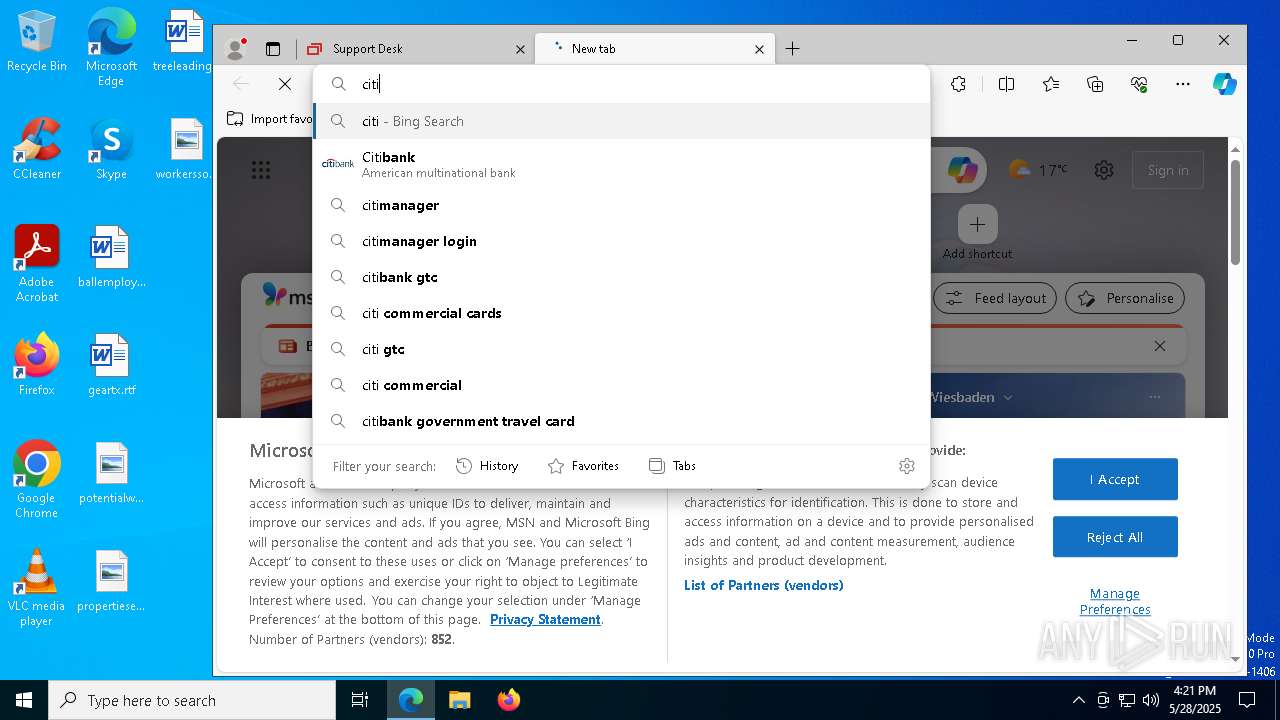Stop loading the page
This screenshot has width=1280, height=720.
[x=284, y=84]
